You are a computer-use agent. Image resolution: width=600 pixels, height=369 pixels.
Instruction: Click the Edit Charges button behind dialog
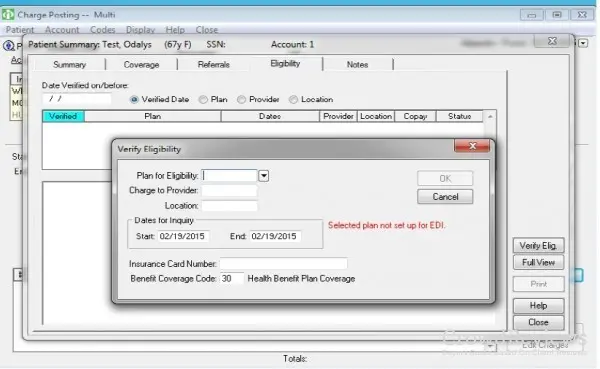tap(545, 345)
